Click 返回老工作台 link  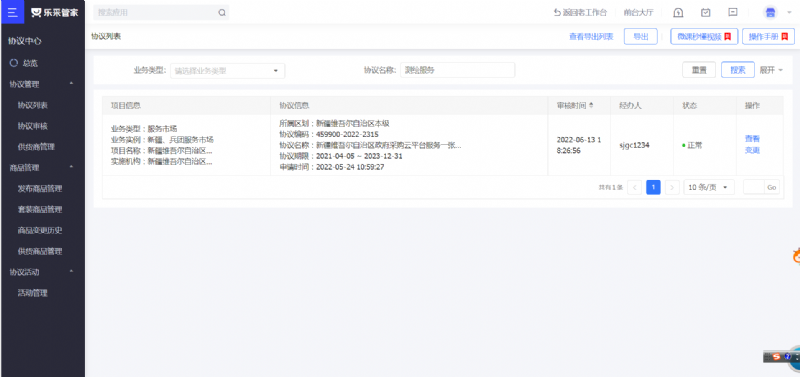pos(580,13)
